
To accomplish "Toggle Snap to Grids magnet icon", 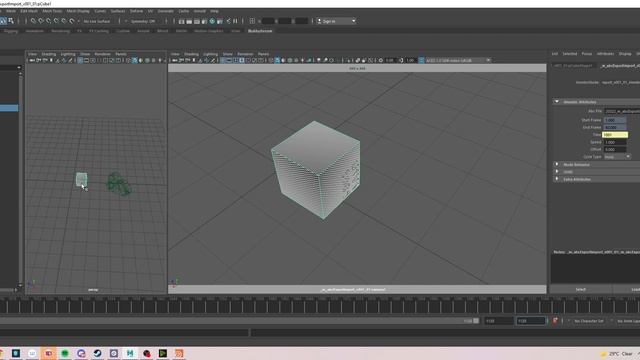I will point(33,21).
